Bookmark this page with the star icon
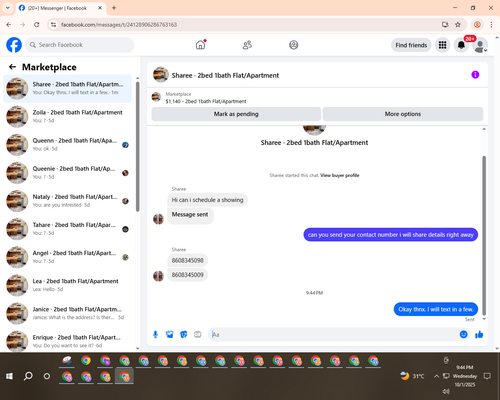Screen dimensions: 500x400 coord(458,24)
